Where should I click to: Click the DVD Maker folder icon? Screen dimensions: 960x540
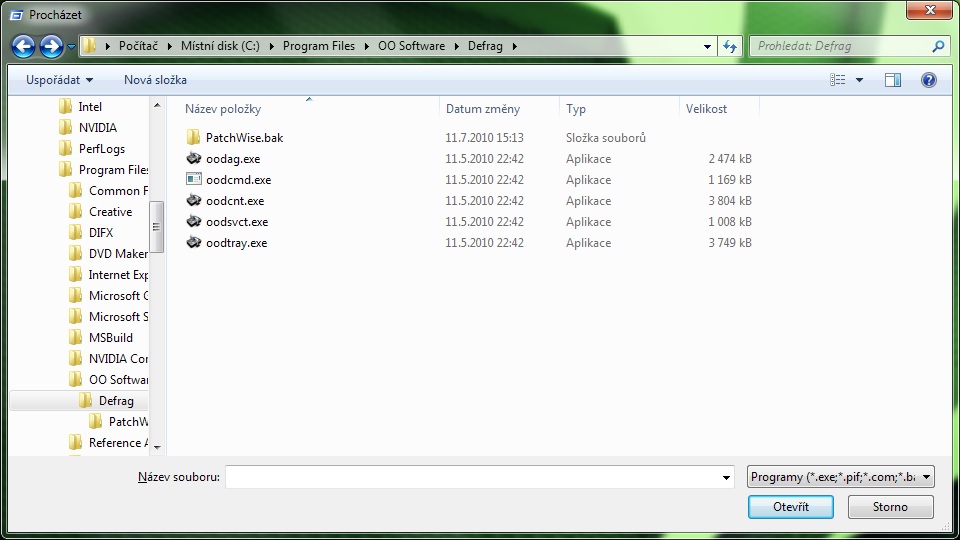75,253
